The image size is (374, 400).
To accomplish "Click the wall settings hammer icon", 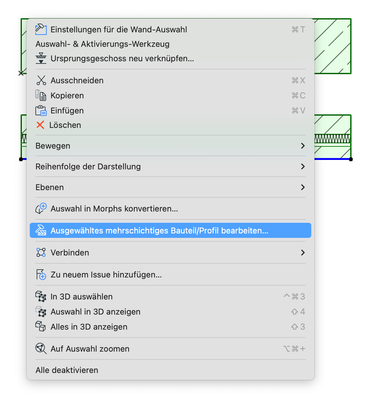I will (41, 29).
